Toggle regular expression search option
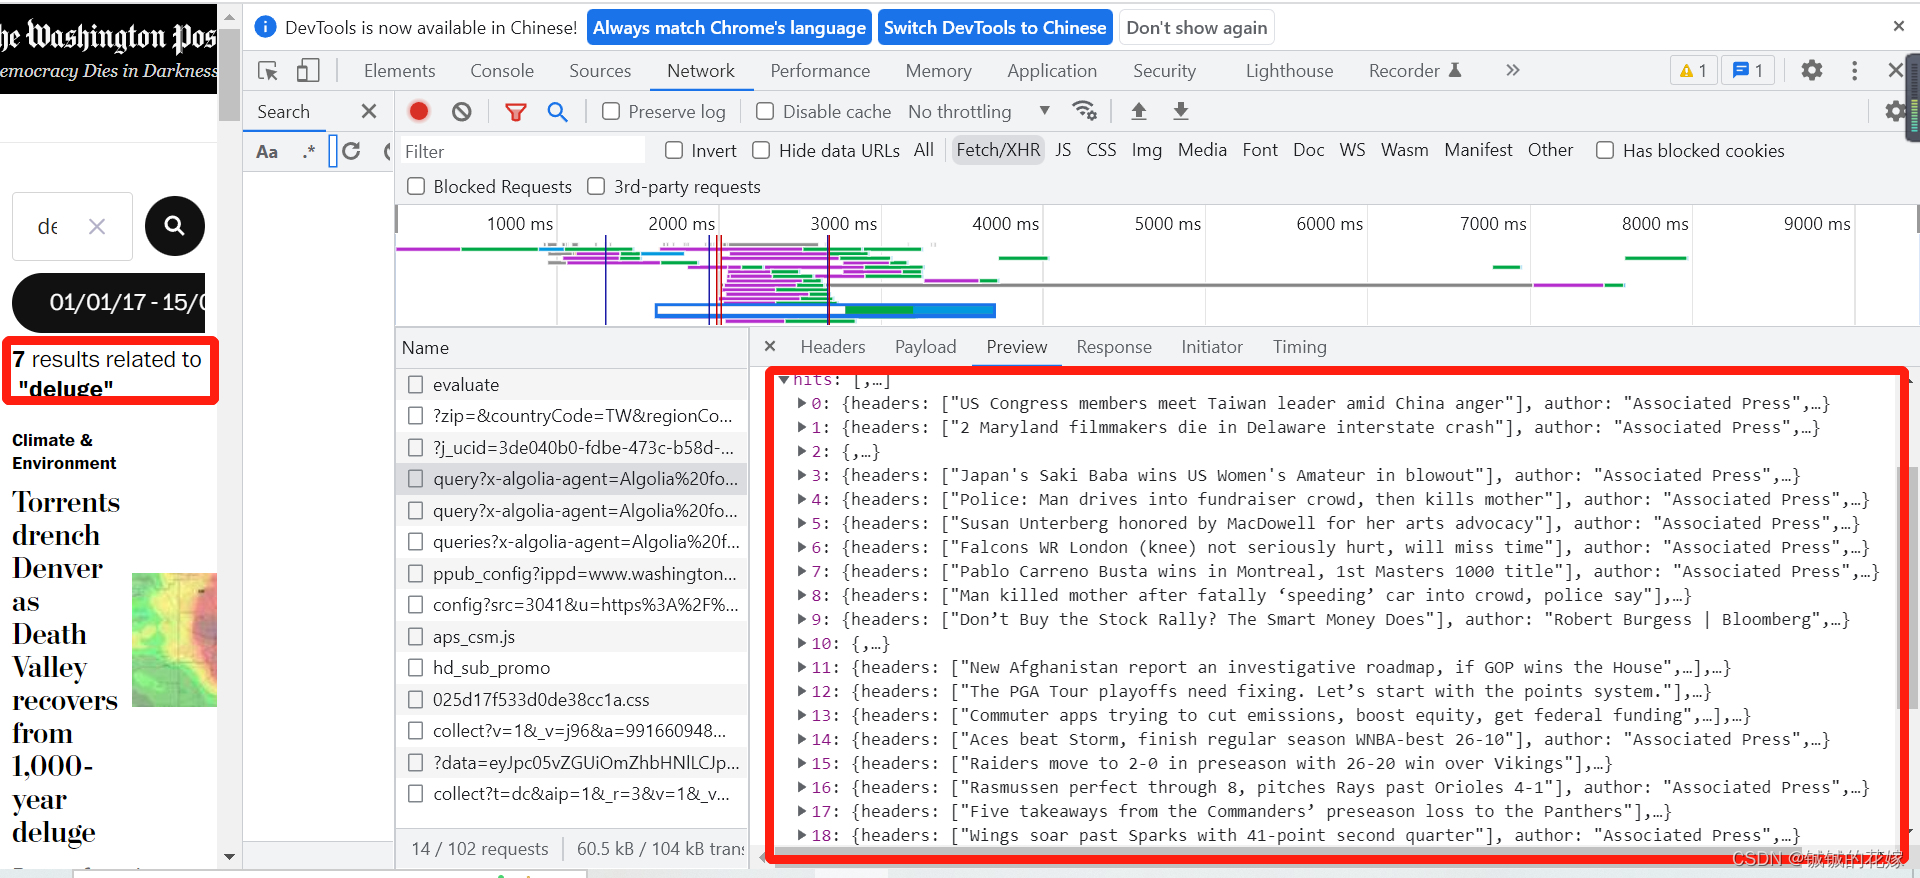 coord(309,152)
